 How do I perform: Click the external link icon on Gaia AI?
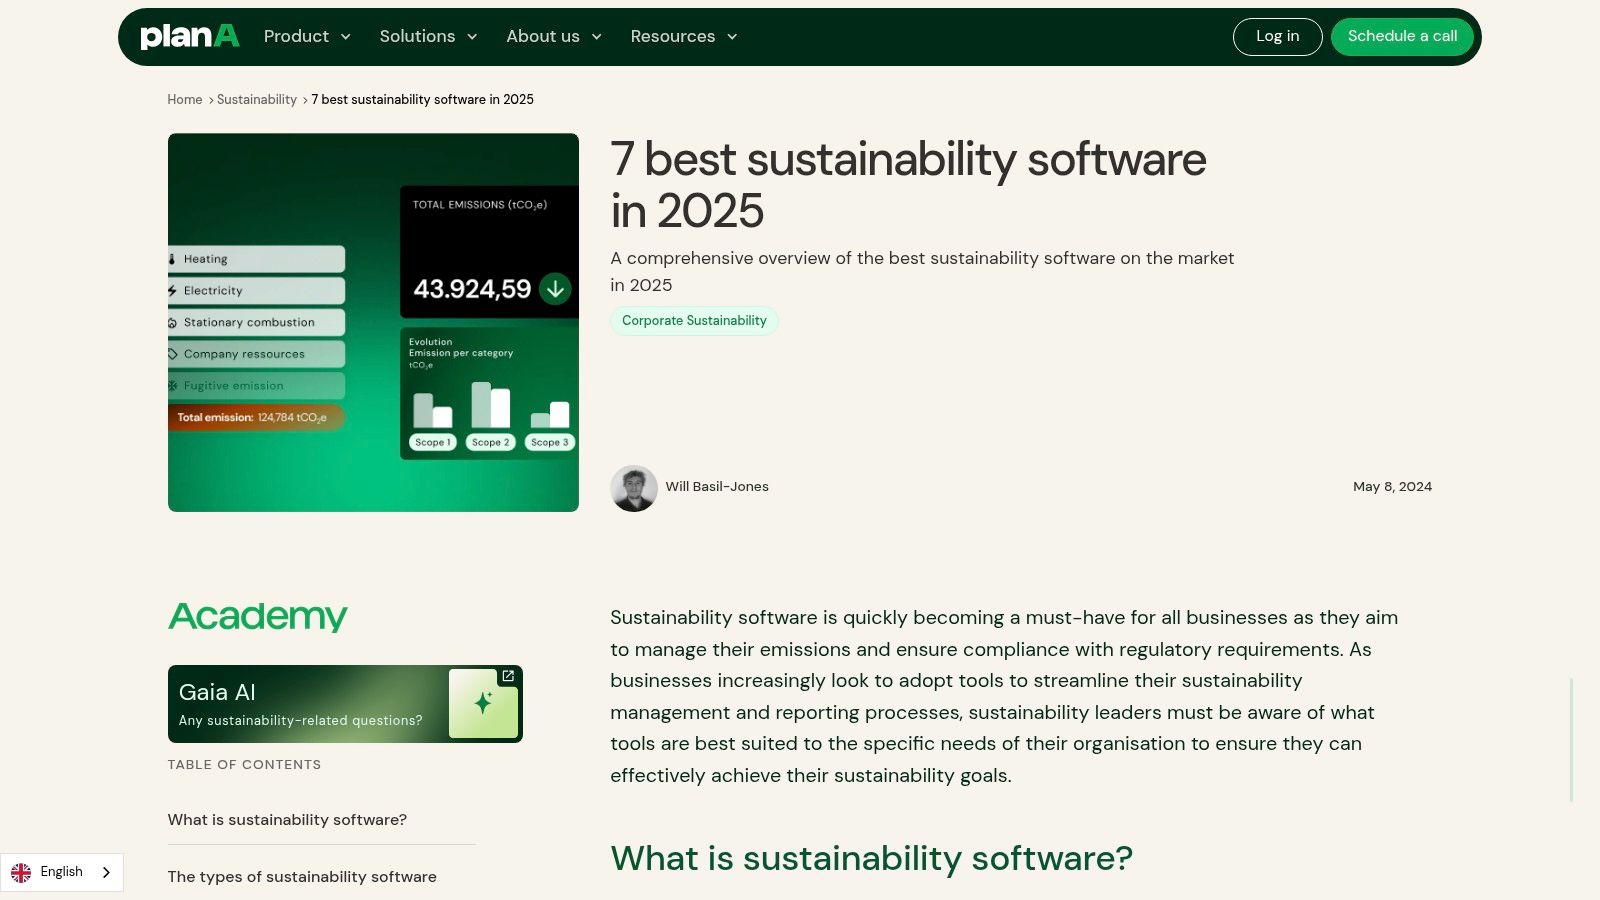coord(508,677)
